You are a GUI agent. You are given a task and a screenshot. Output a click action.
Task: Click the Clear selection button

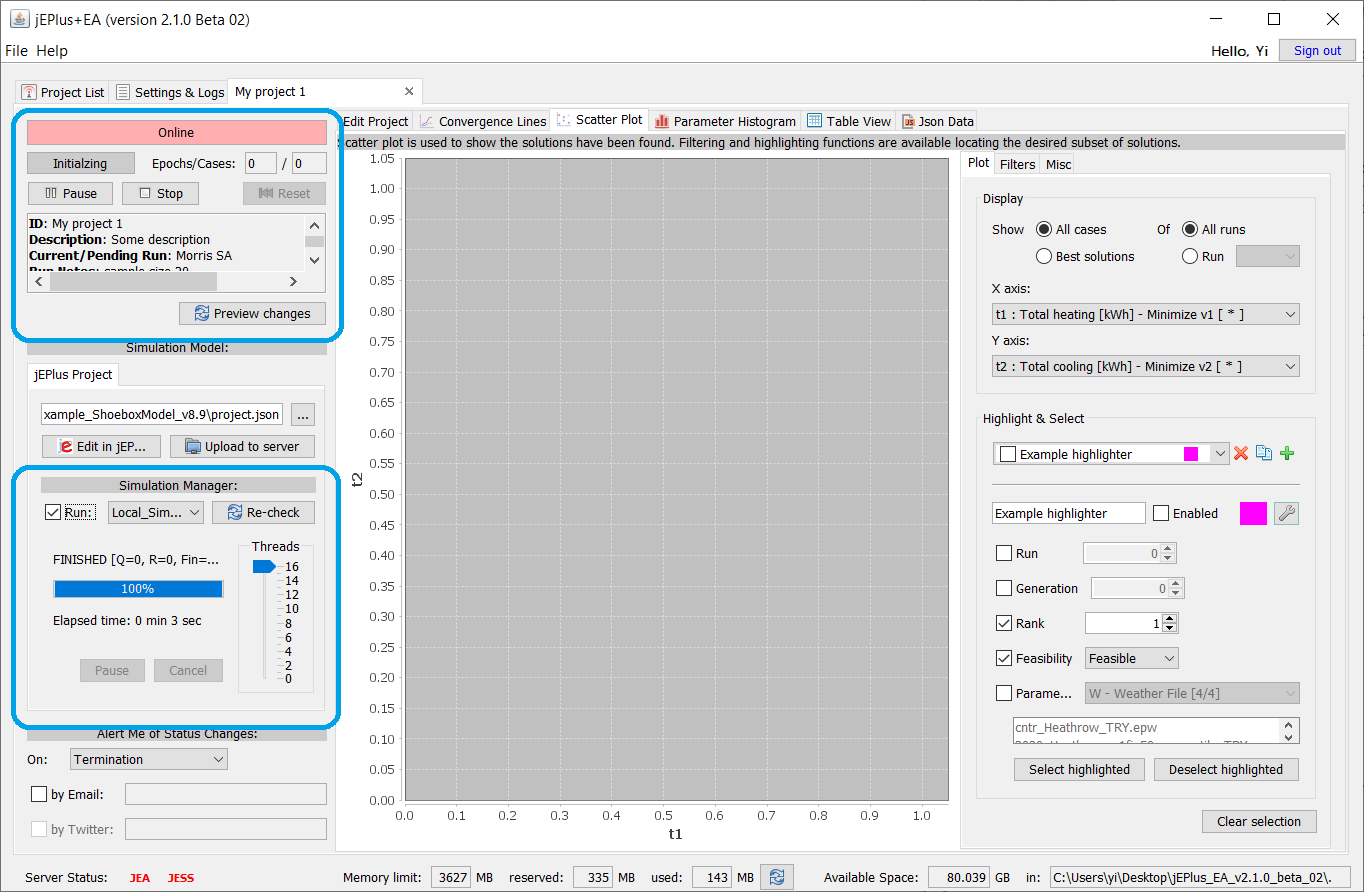(1259, 821)
